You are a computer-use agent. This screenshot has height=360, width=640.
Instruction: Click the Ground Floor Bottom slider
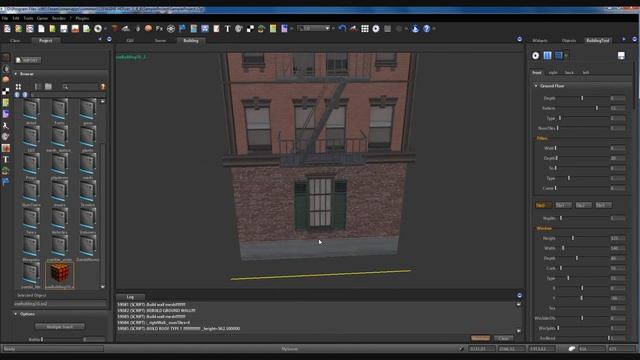(x=584, y=108)
